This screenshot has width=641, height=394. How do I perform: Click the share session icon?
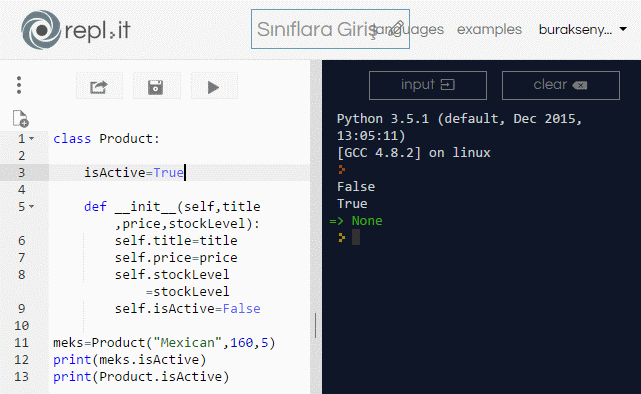coord(99,86)
